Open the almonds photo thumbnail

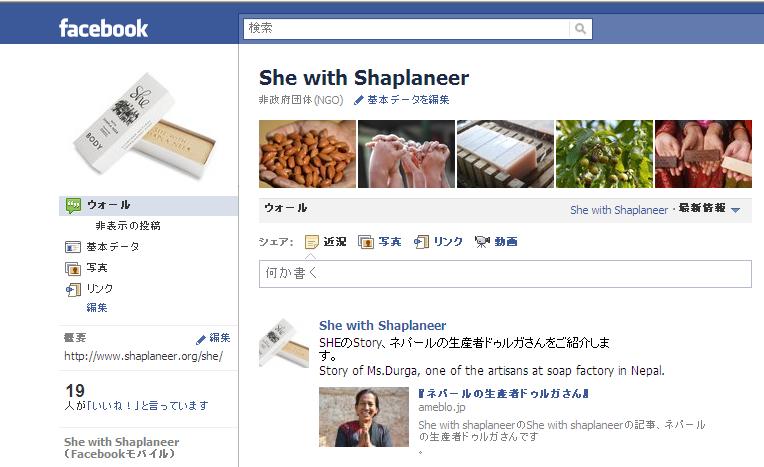(307, 154)
